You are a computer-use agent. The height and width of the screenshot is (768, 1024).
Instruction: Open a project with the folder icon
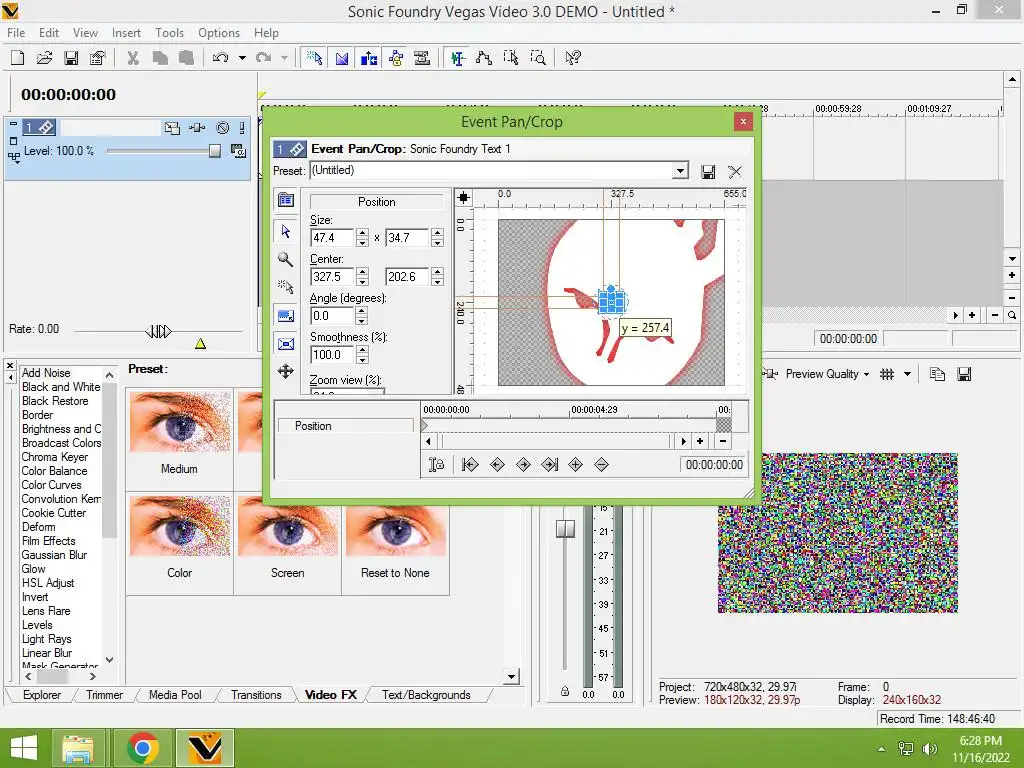[x=44, y=58]
